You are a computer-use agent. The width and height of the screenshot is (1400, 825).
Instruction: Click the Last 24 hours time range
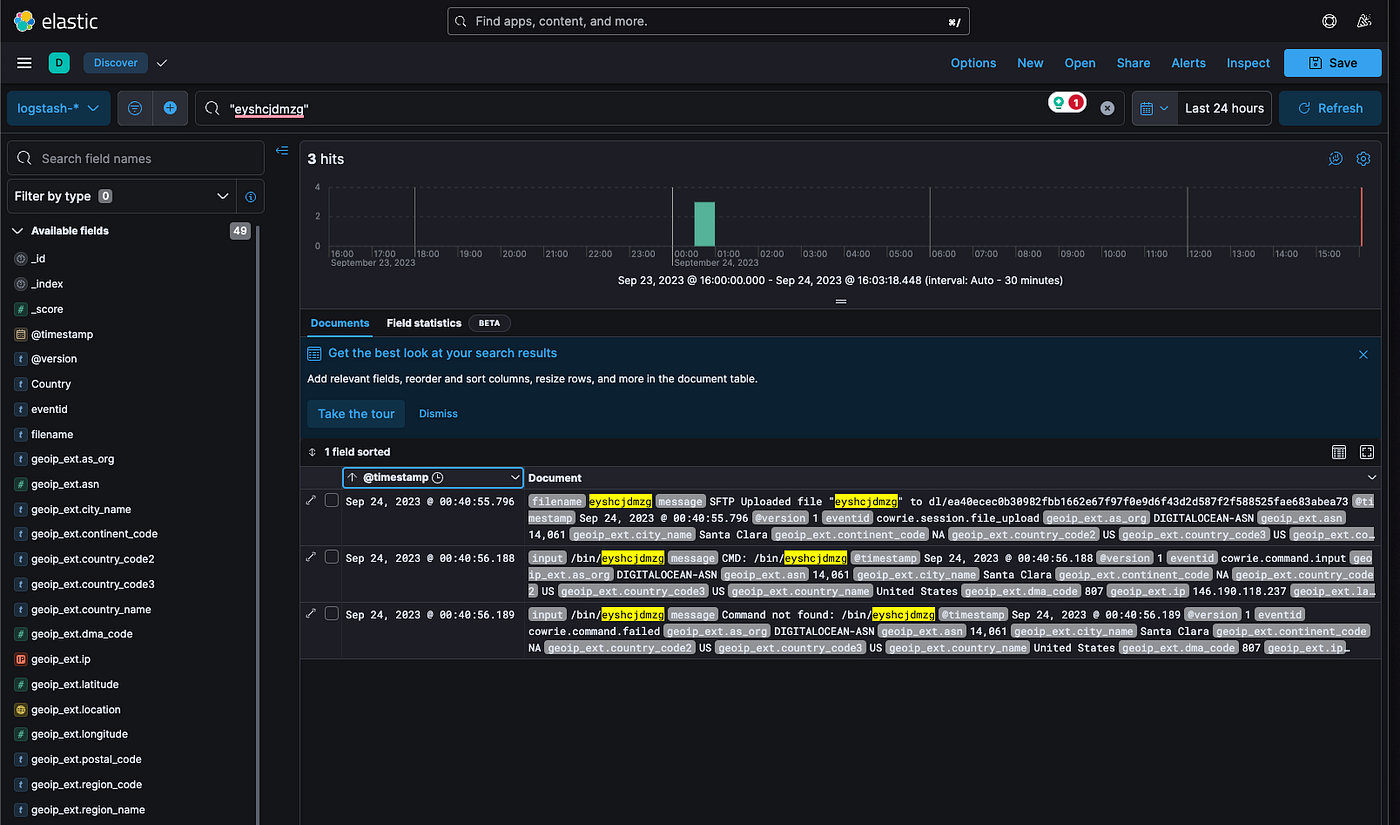[1224, 108]
